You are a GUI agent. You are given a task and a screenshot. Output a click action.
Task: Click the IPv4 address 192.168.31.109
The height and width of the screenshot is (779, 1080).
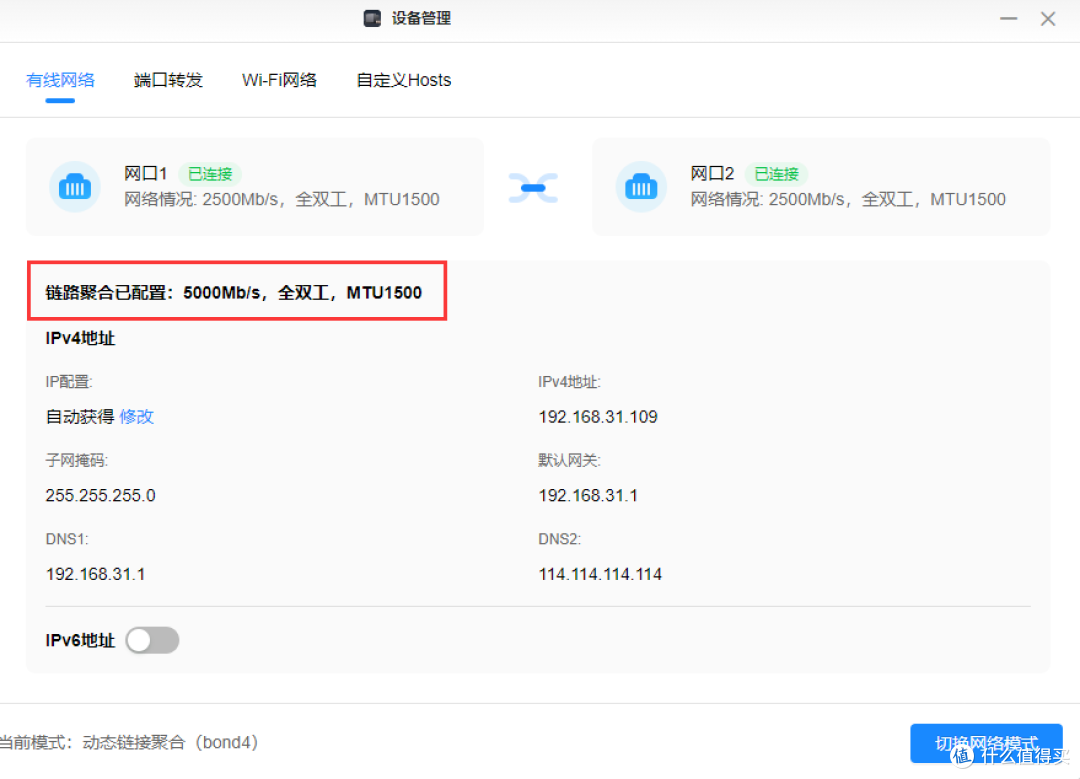tap(598, 417)
